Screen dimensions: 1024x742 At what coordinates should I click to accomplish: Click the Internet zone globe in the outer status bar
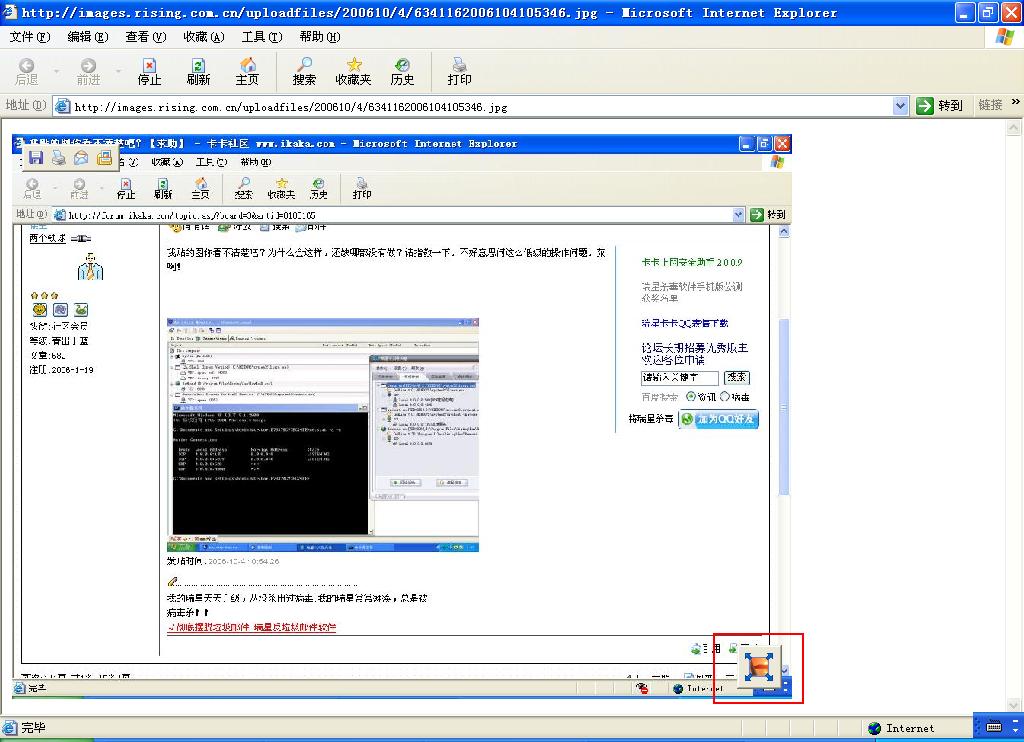click(874, 728)
